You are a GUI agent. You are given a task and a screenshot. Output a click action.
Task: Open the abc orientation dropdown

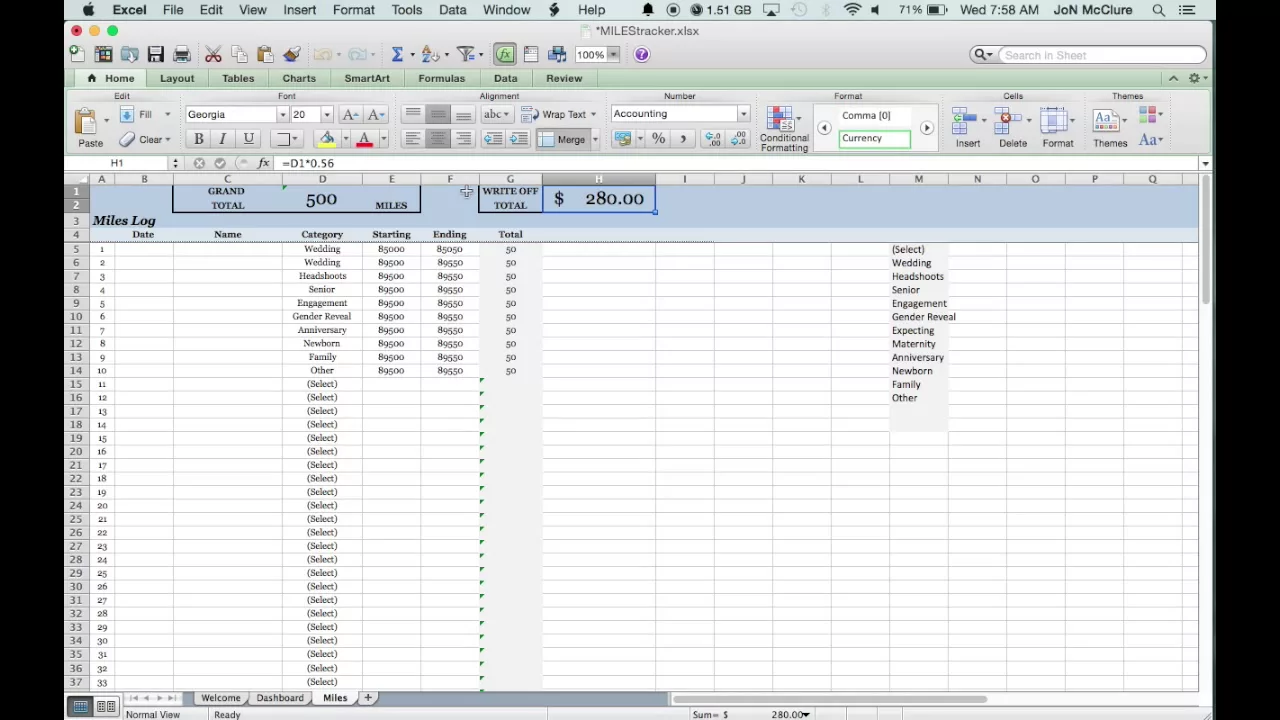coord(496,114)
